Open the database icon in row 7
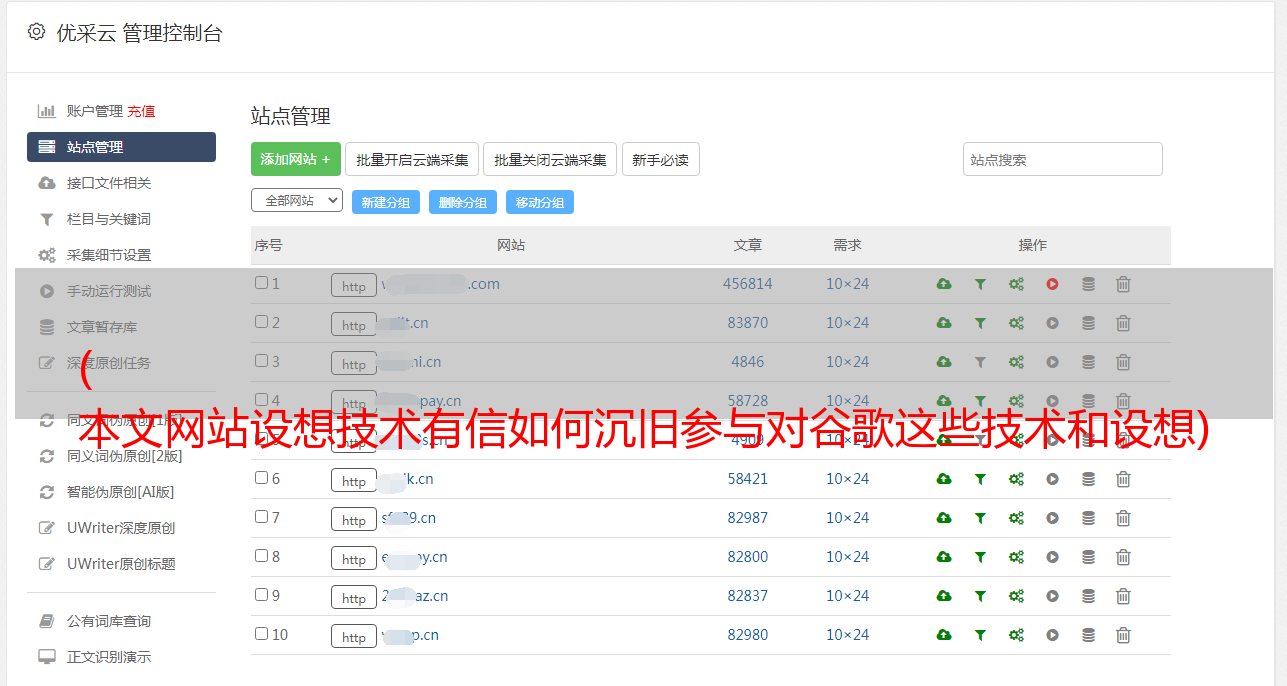This screenshot has width=1287, height=686. tap(1088, 518)
